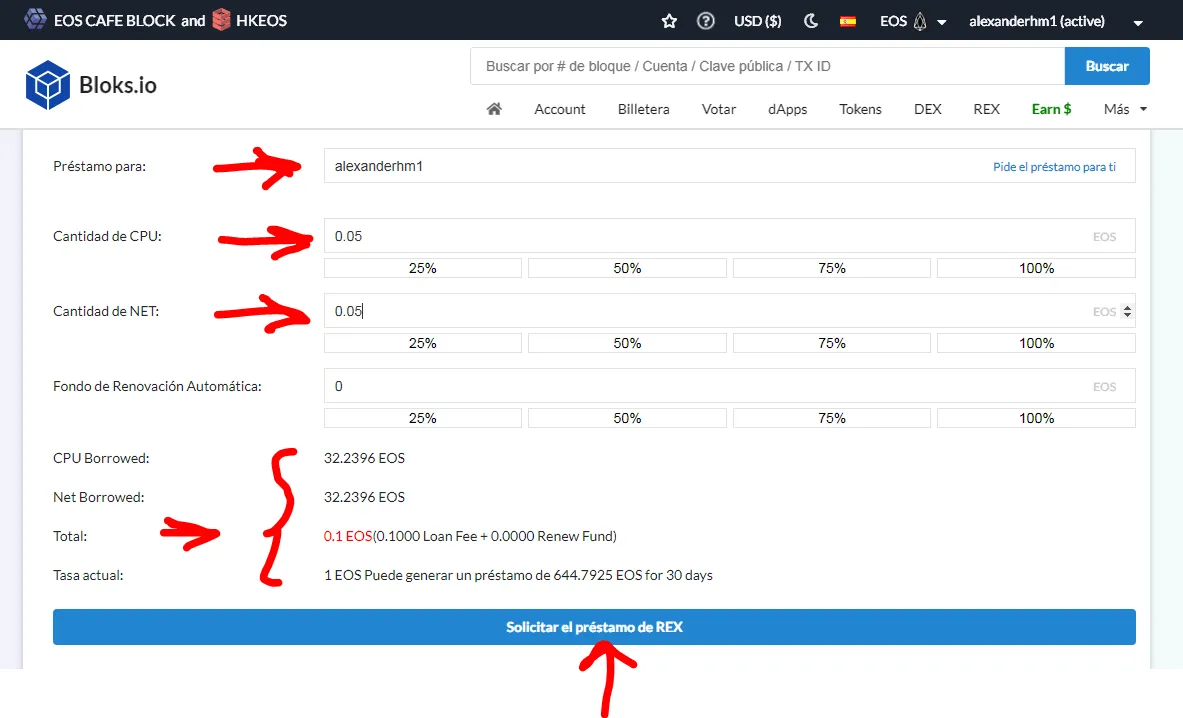Set renewal fund to 25%
This screenshot has width=1183, height=718.
(x=422, y=419)
